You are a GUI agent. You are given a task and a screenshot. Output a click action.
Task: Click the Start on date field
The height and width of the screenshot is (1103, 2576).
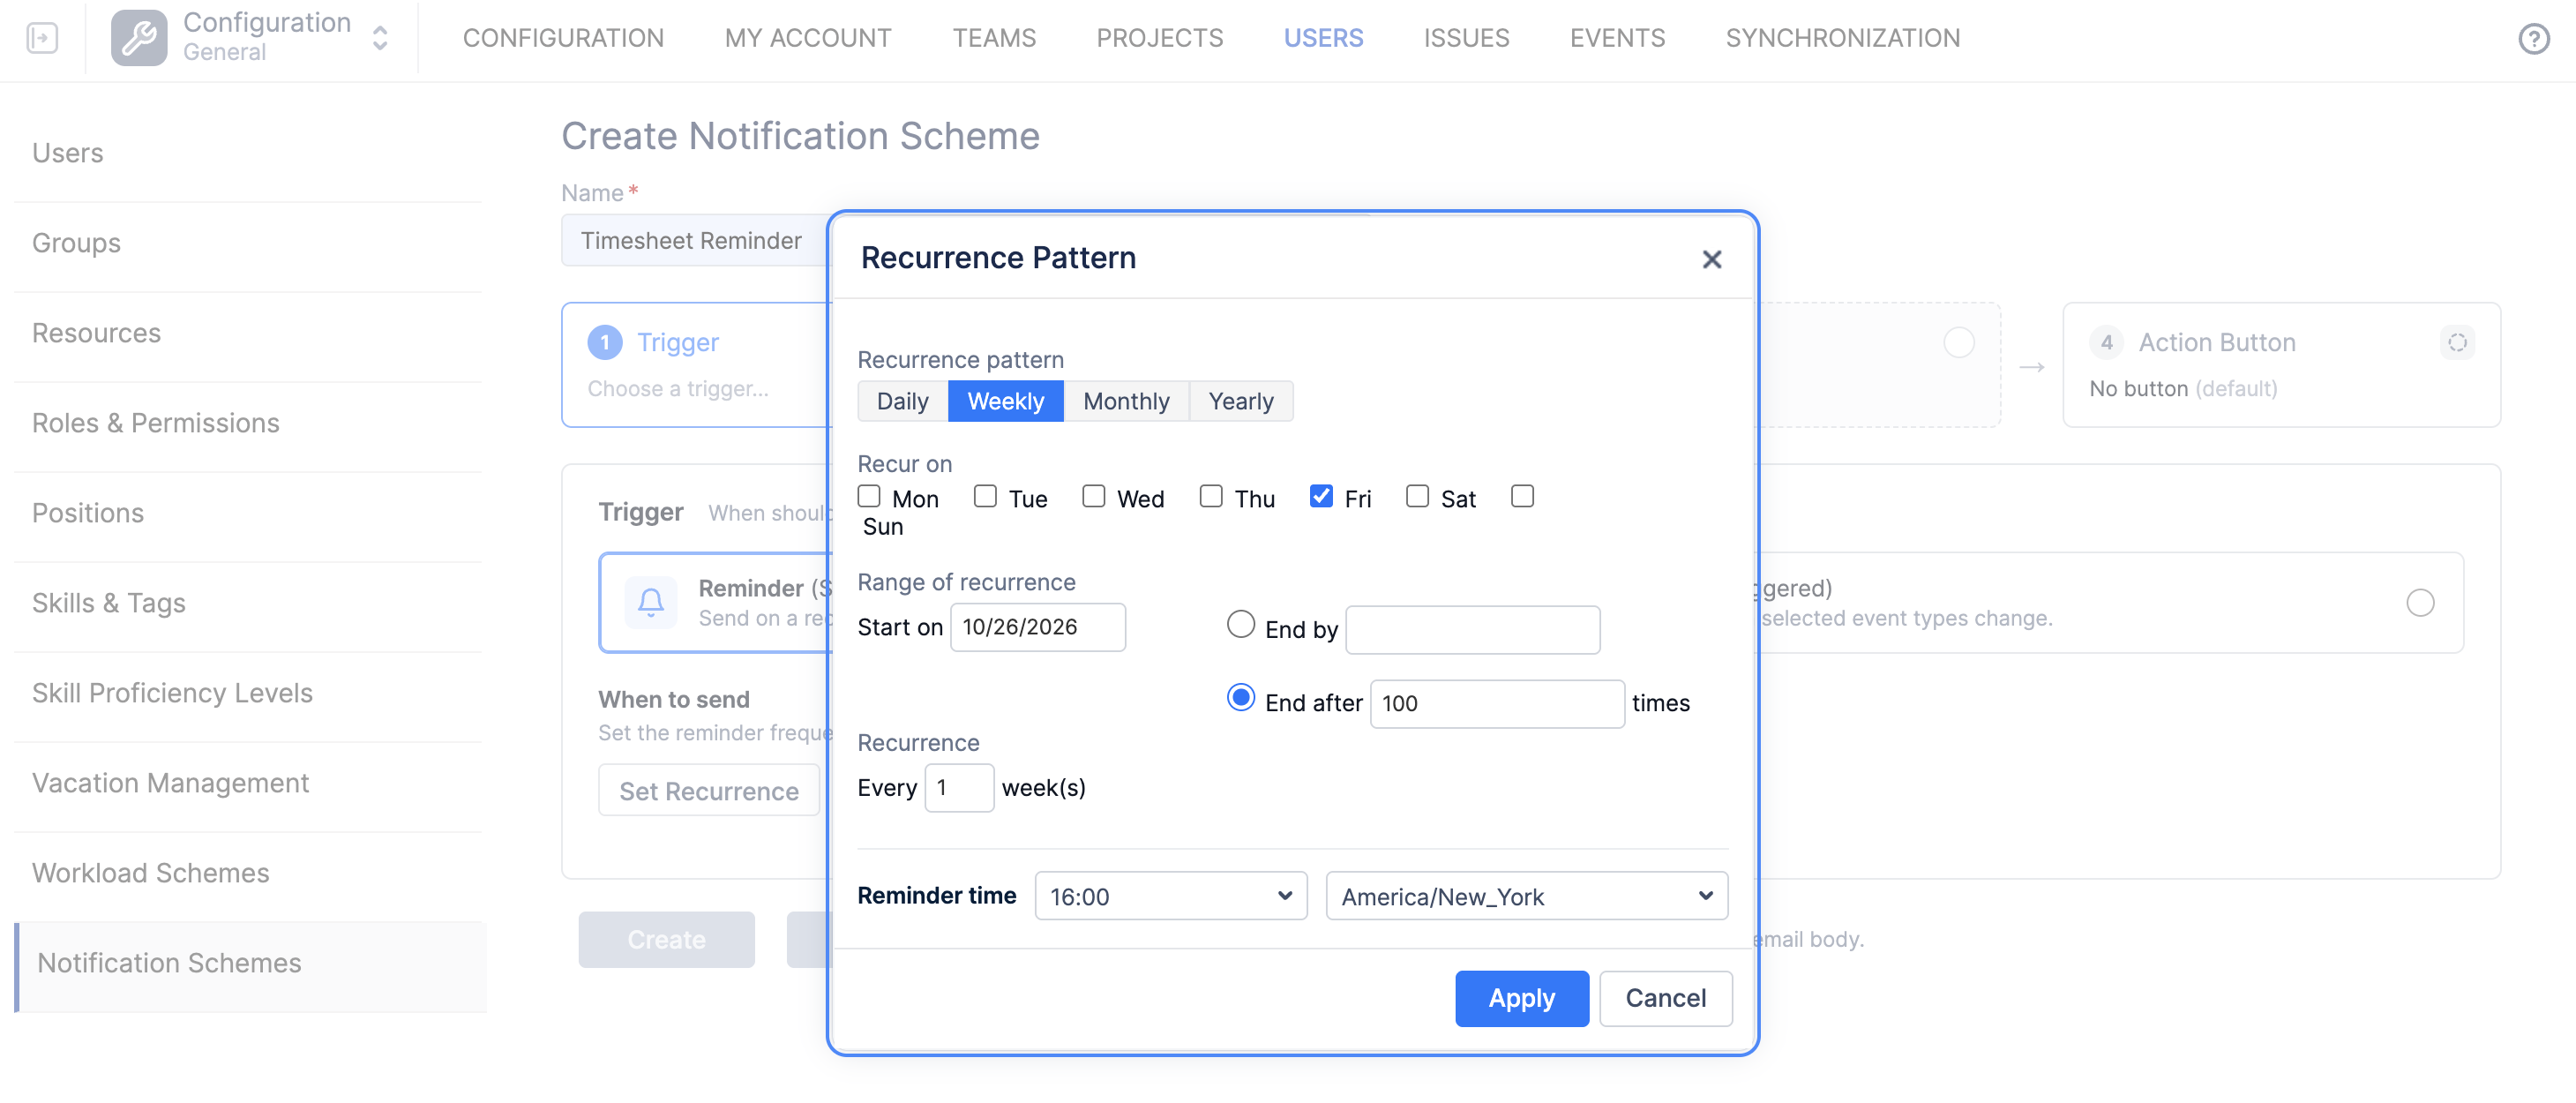pos(1037,626)
